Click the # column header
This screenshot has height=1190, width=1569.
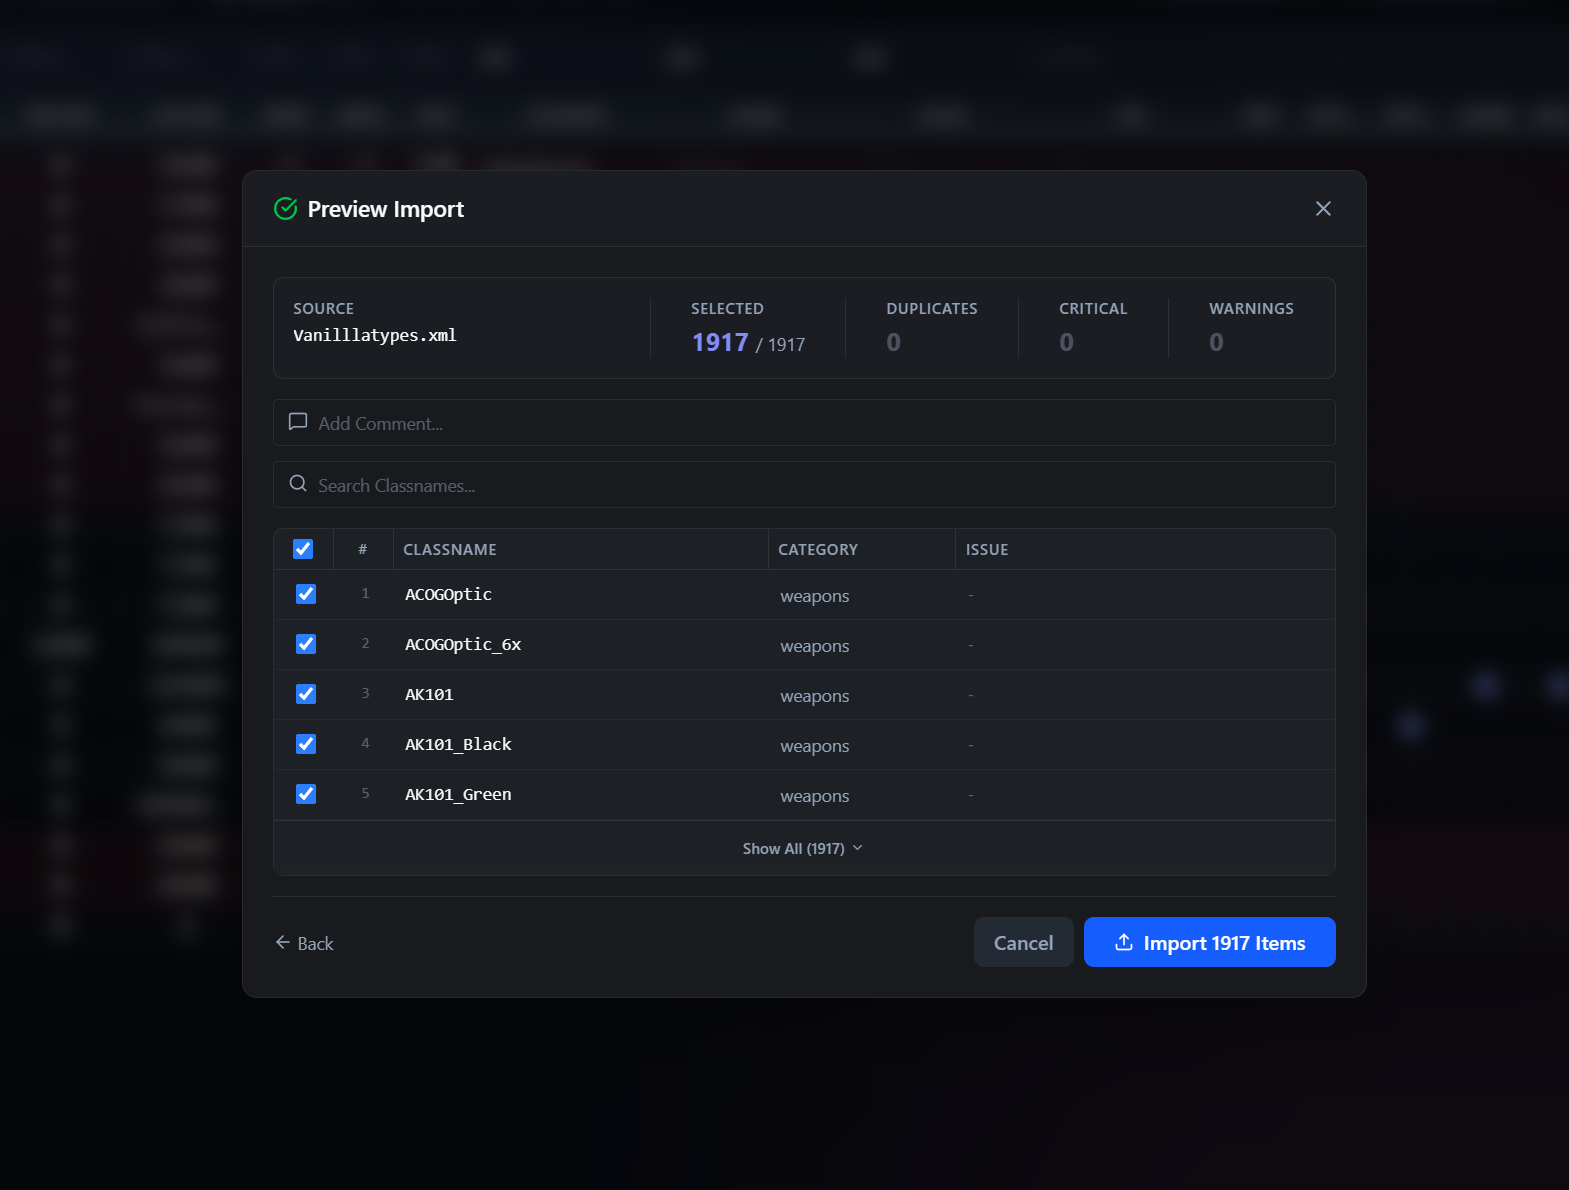pos(363,550)
